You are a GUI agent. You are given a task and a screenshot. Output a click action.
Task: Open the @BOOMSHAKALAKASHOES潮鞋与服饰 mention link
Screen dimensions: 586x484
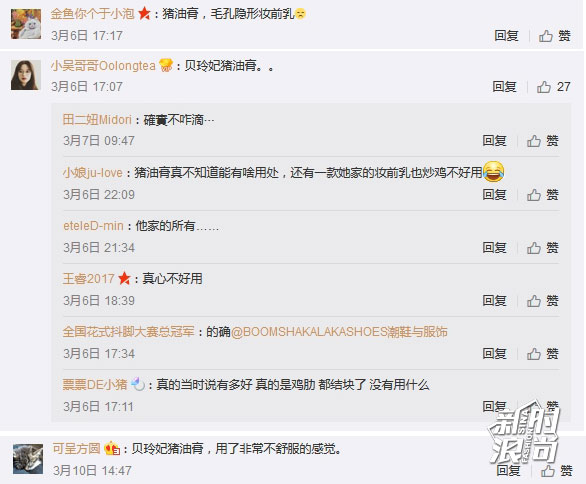point(339,332)
